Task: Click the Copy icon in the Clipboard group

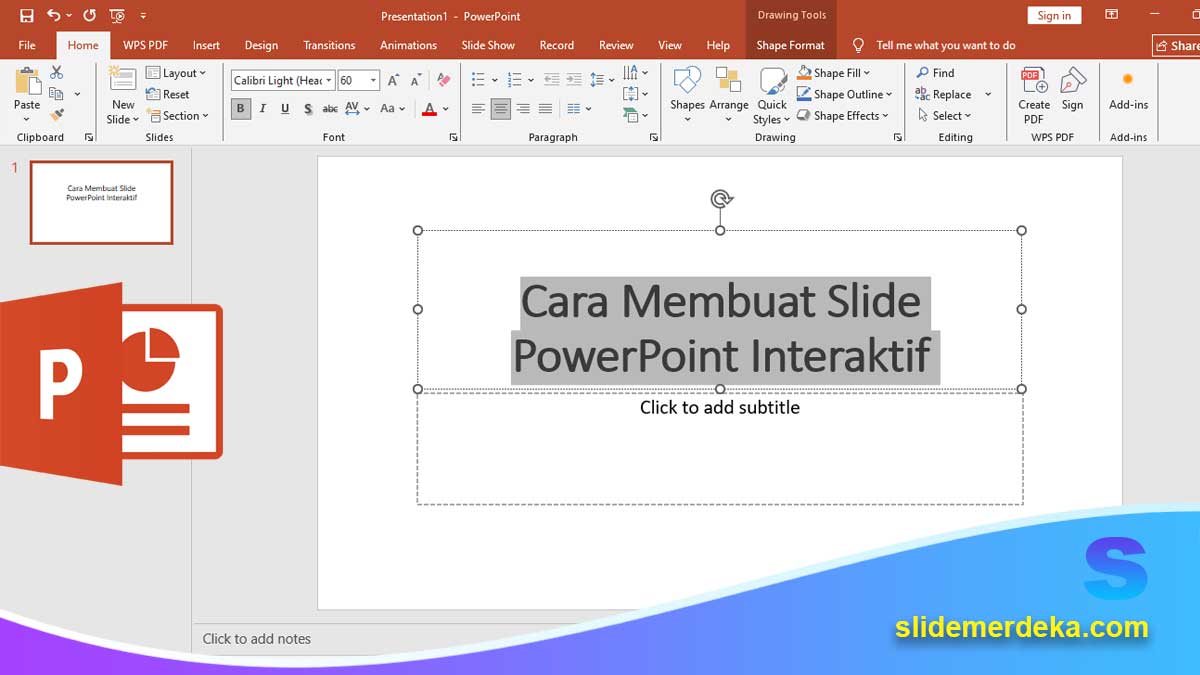Action: (56, 94)
